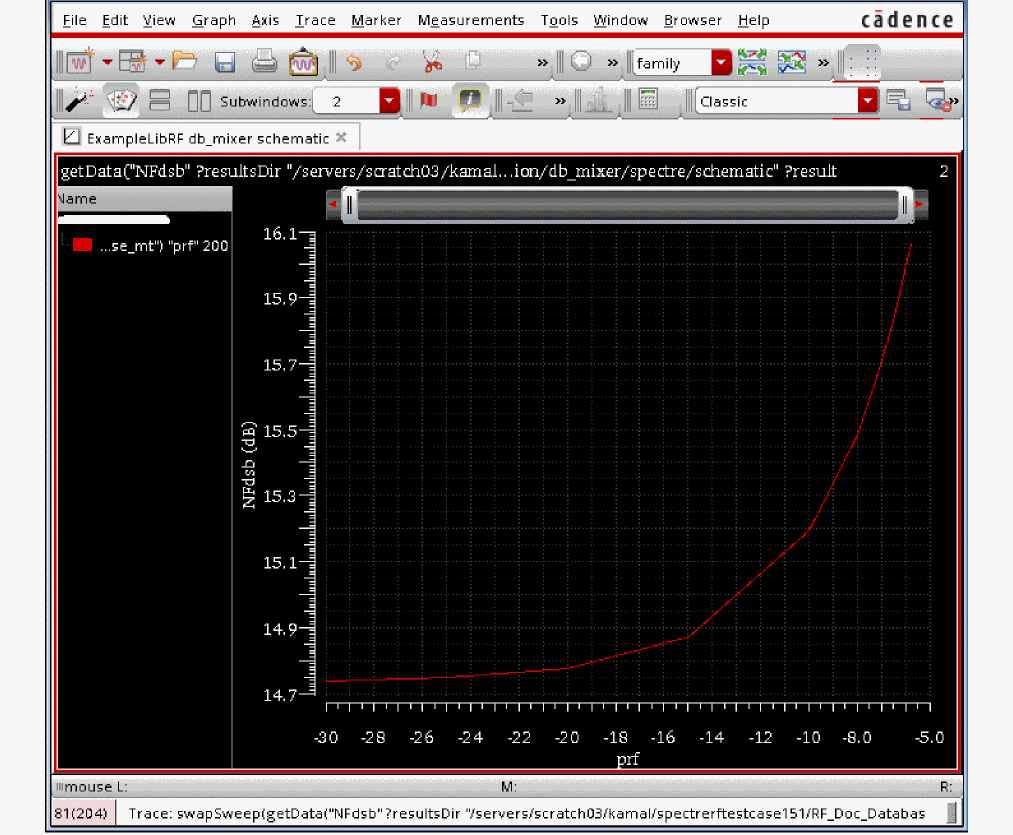Screen dimensions: 1013x835
Task: Open the family dropdown list
Action: coord(721,63)
